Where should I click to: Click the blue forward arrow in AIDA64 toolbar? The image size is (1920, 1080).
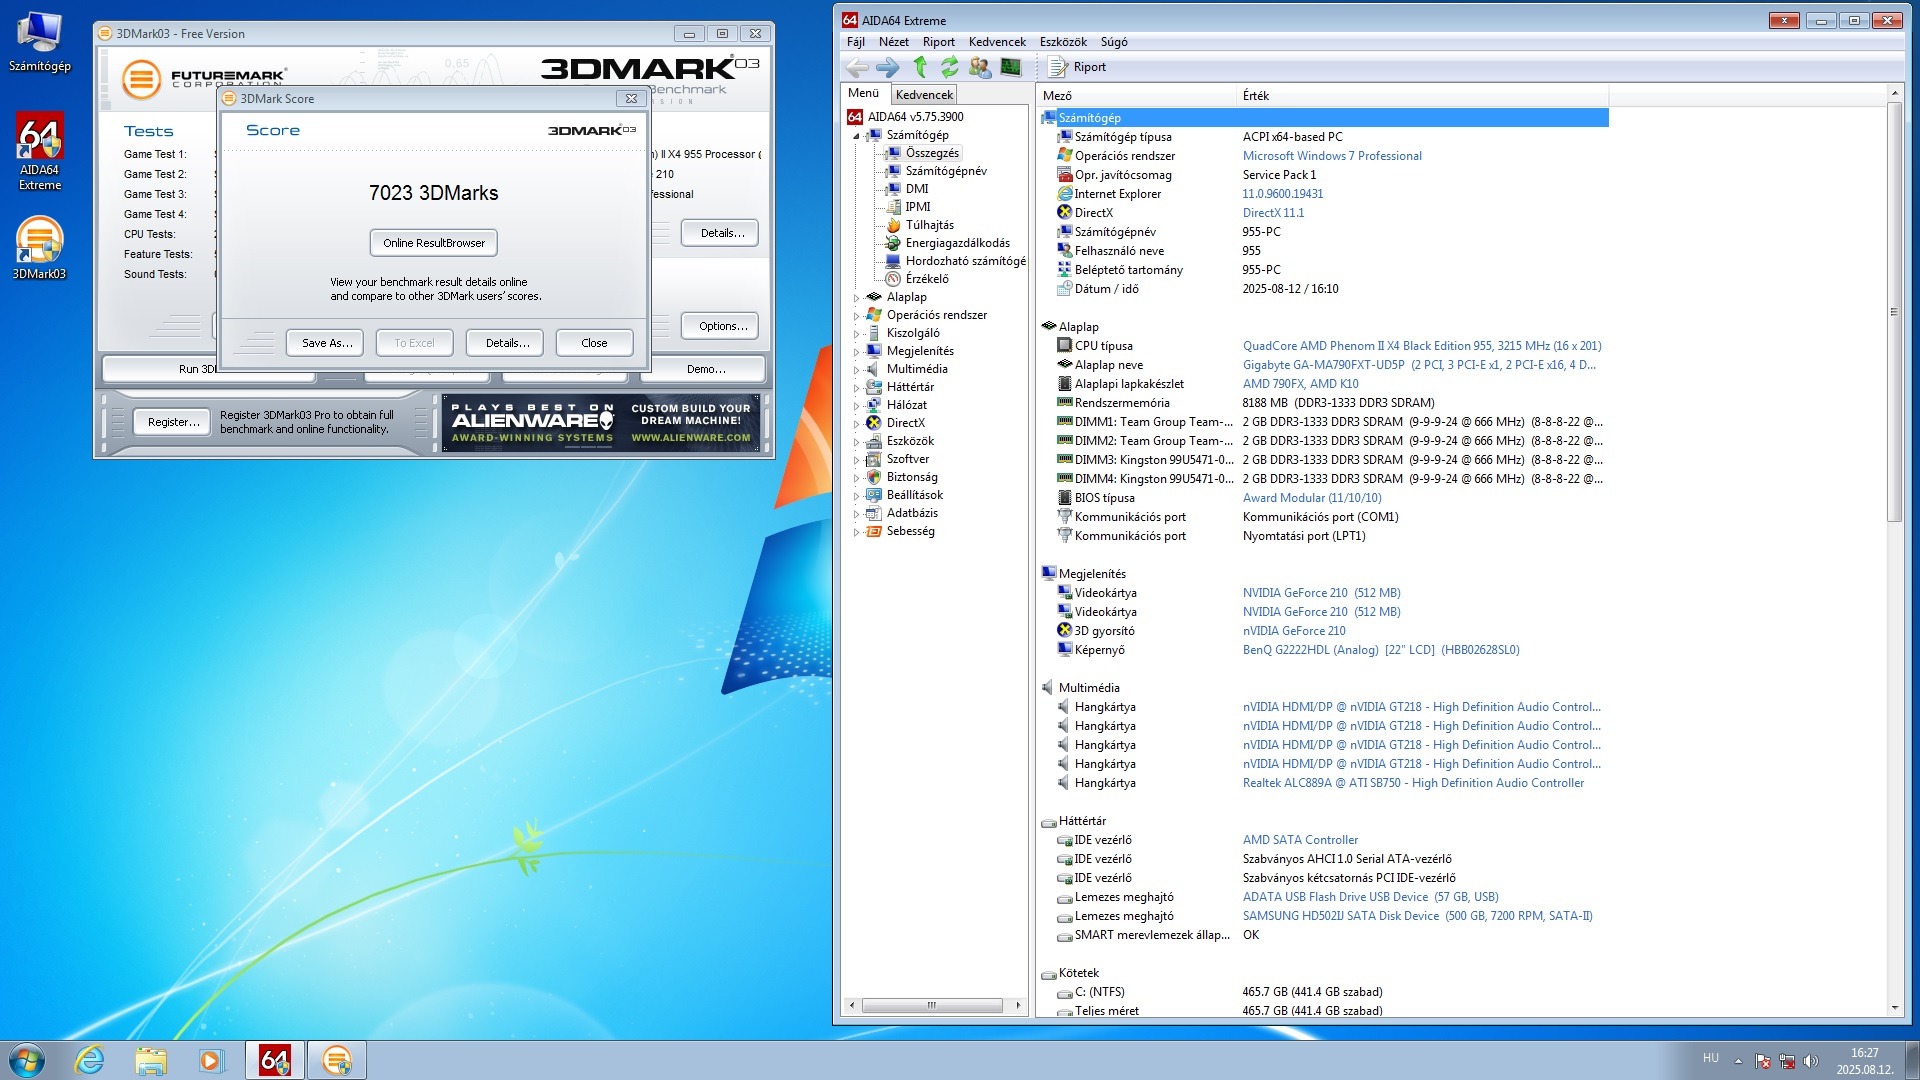point(887,67)
